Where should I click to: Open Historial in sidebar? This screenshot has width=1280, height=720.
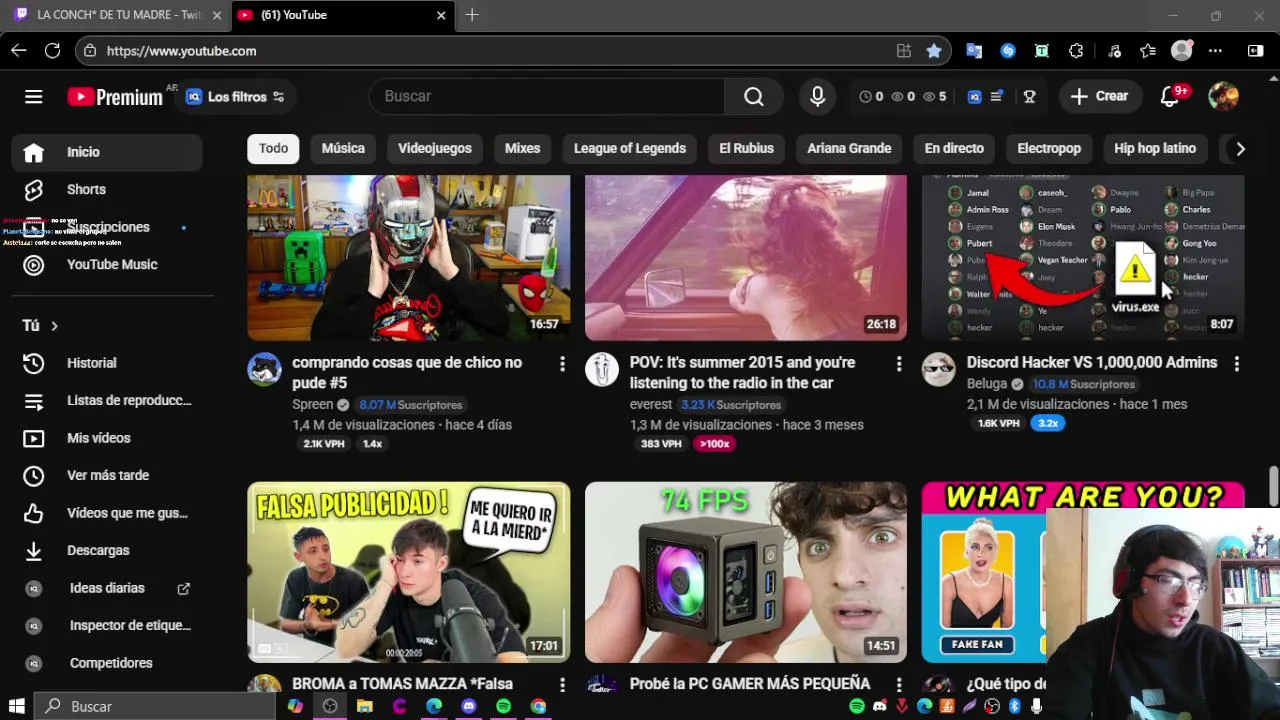[107, 363]
